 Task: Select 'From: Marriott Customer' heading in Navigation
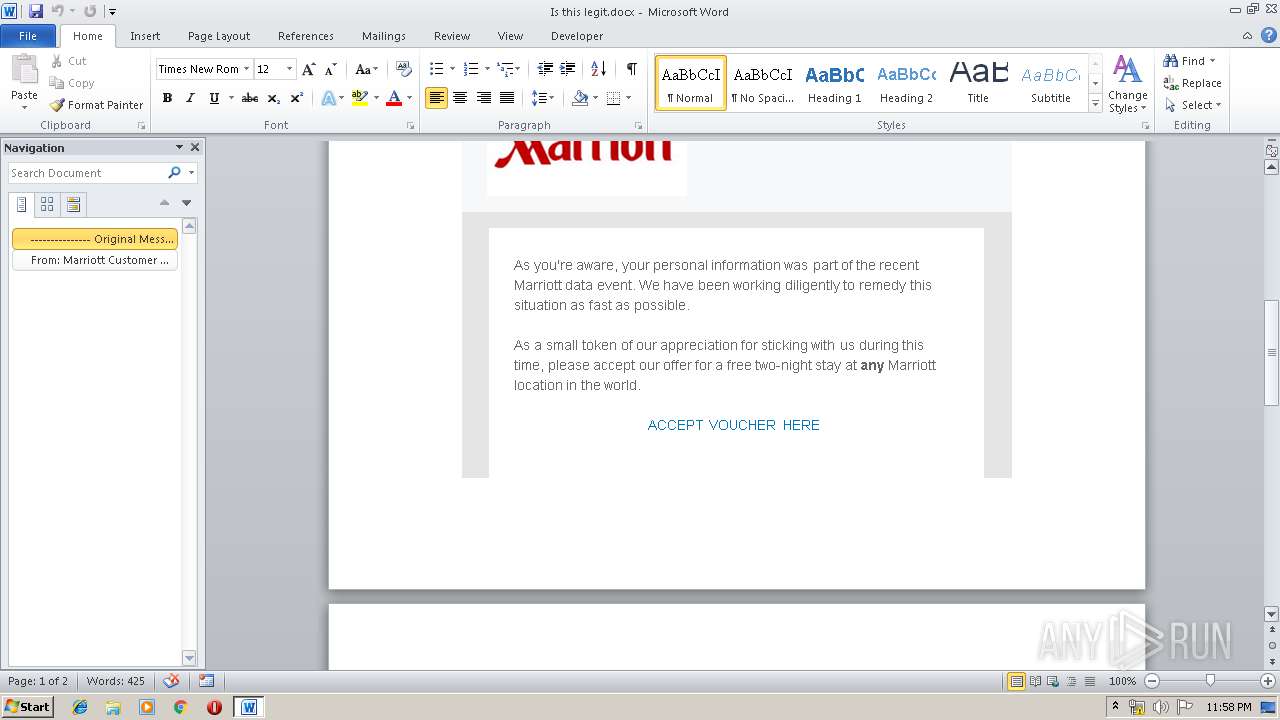coord(95,260)
